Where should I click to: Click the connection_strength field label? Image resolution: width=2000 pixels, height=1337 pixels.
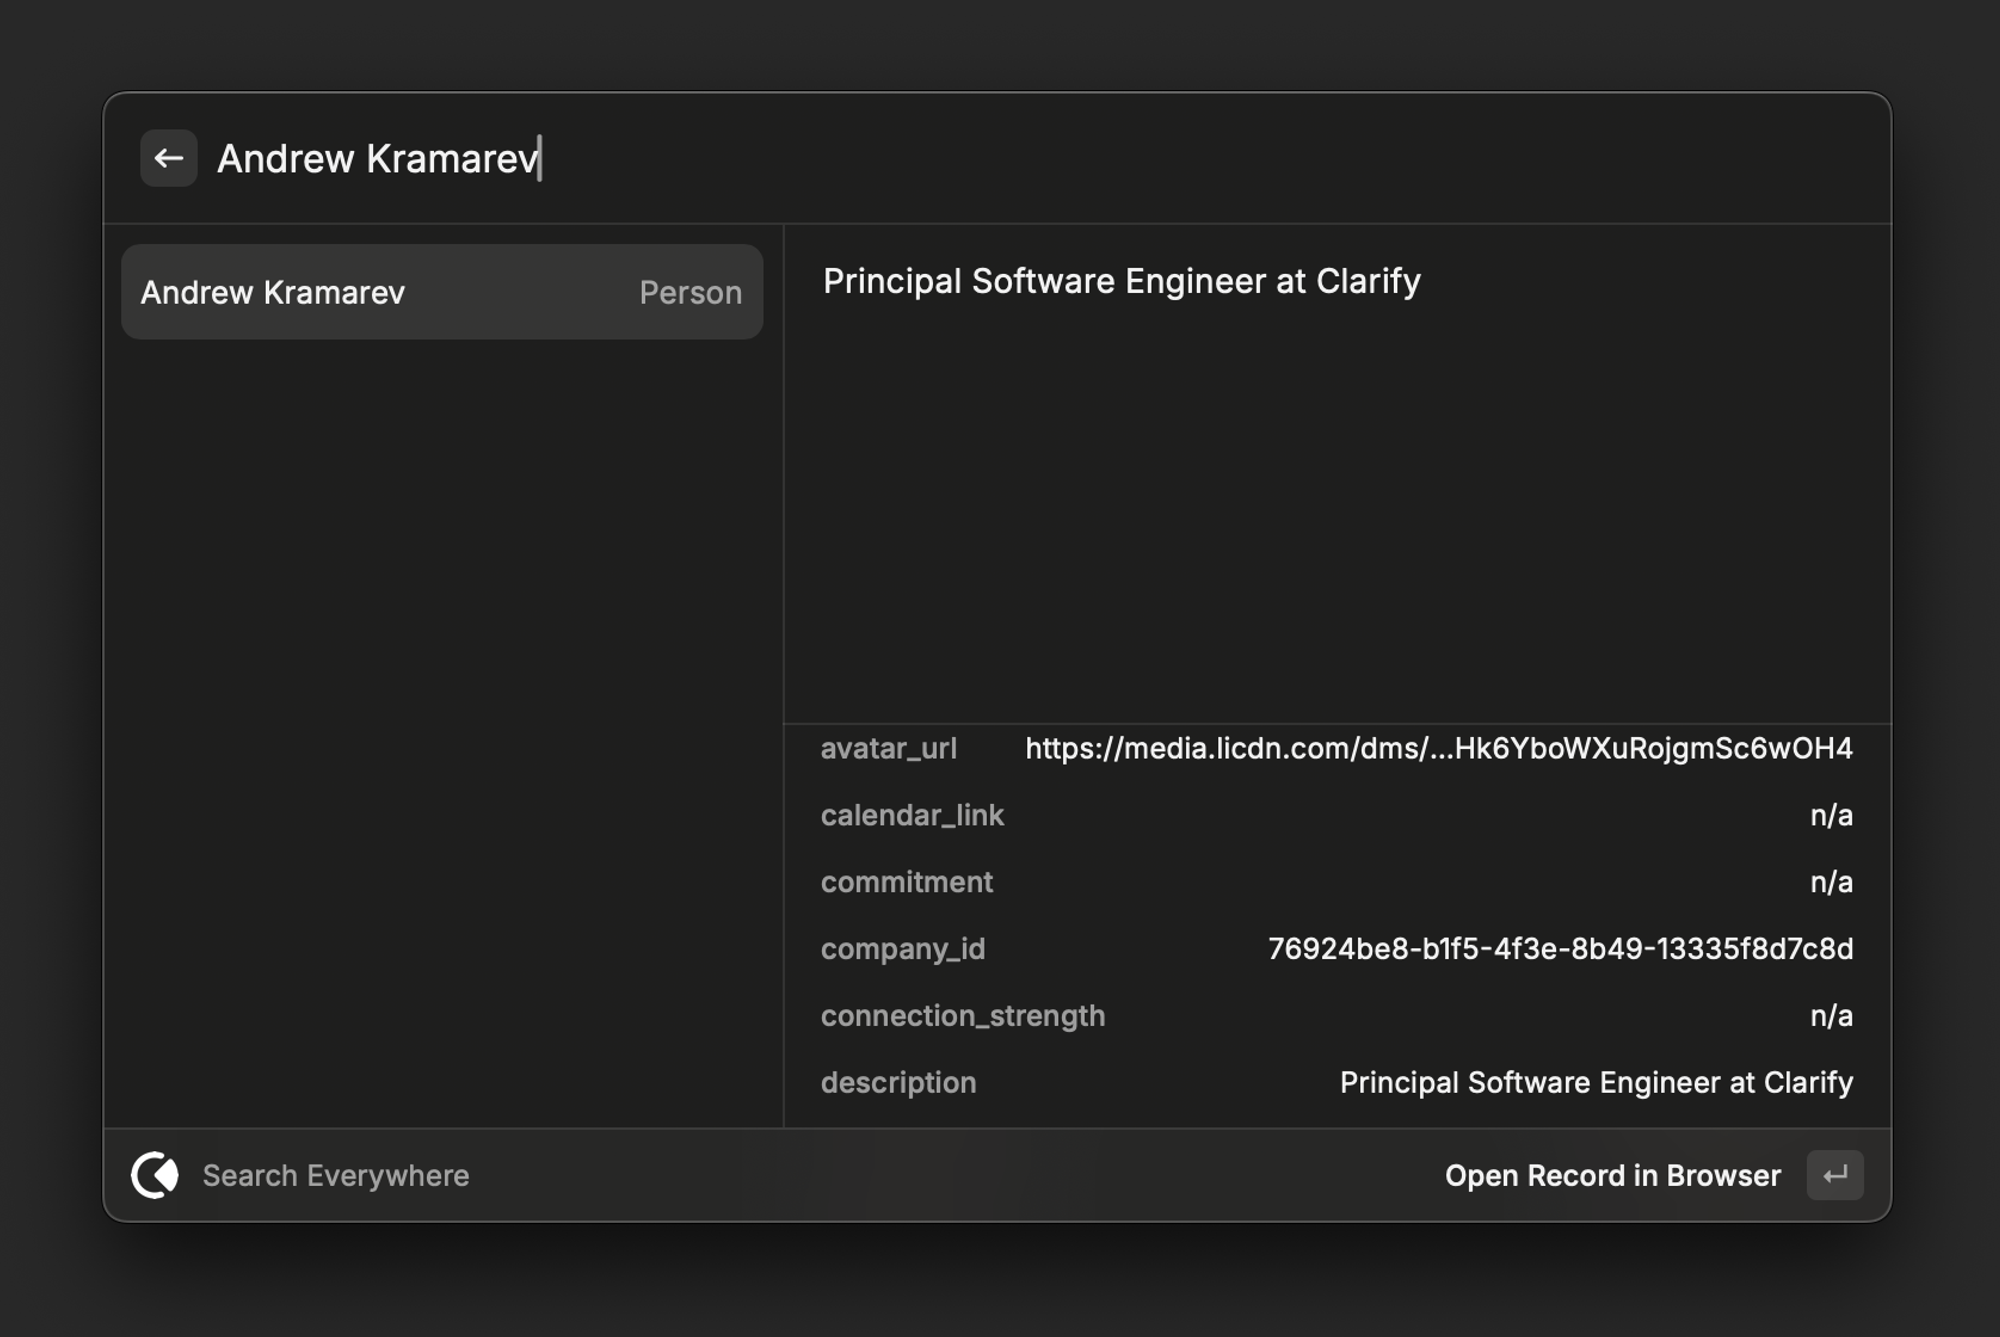pos(962,1015)
